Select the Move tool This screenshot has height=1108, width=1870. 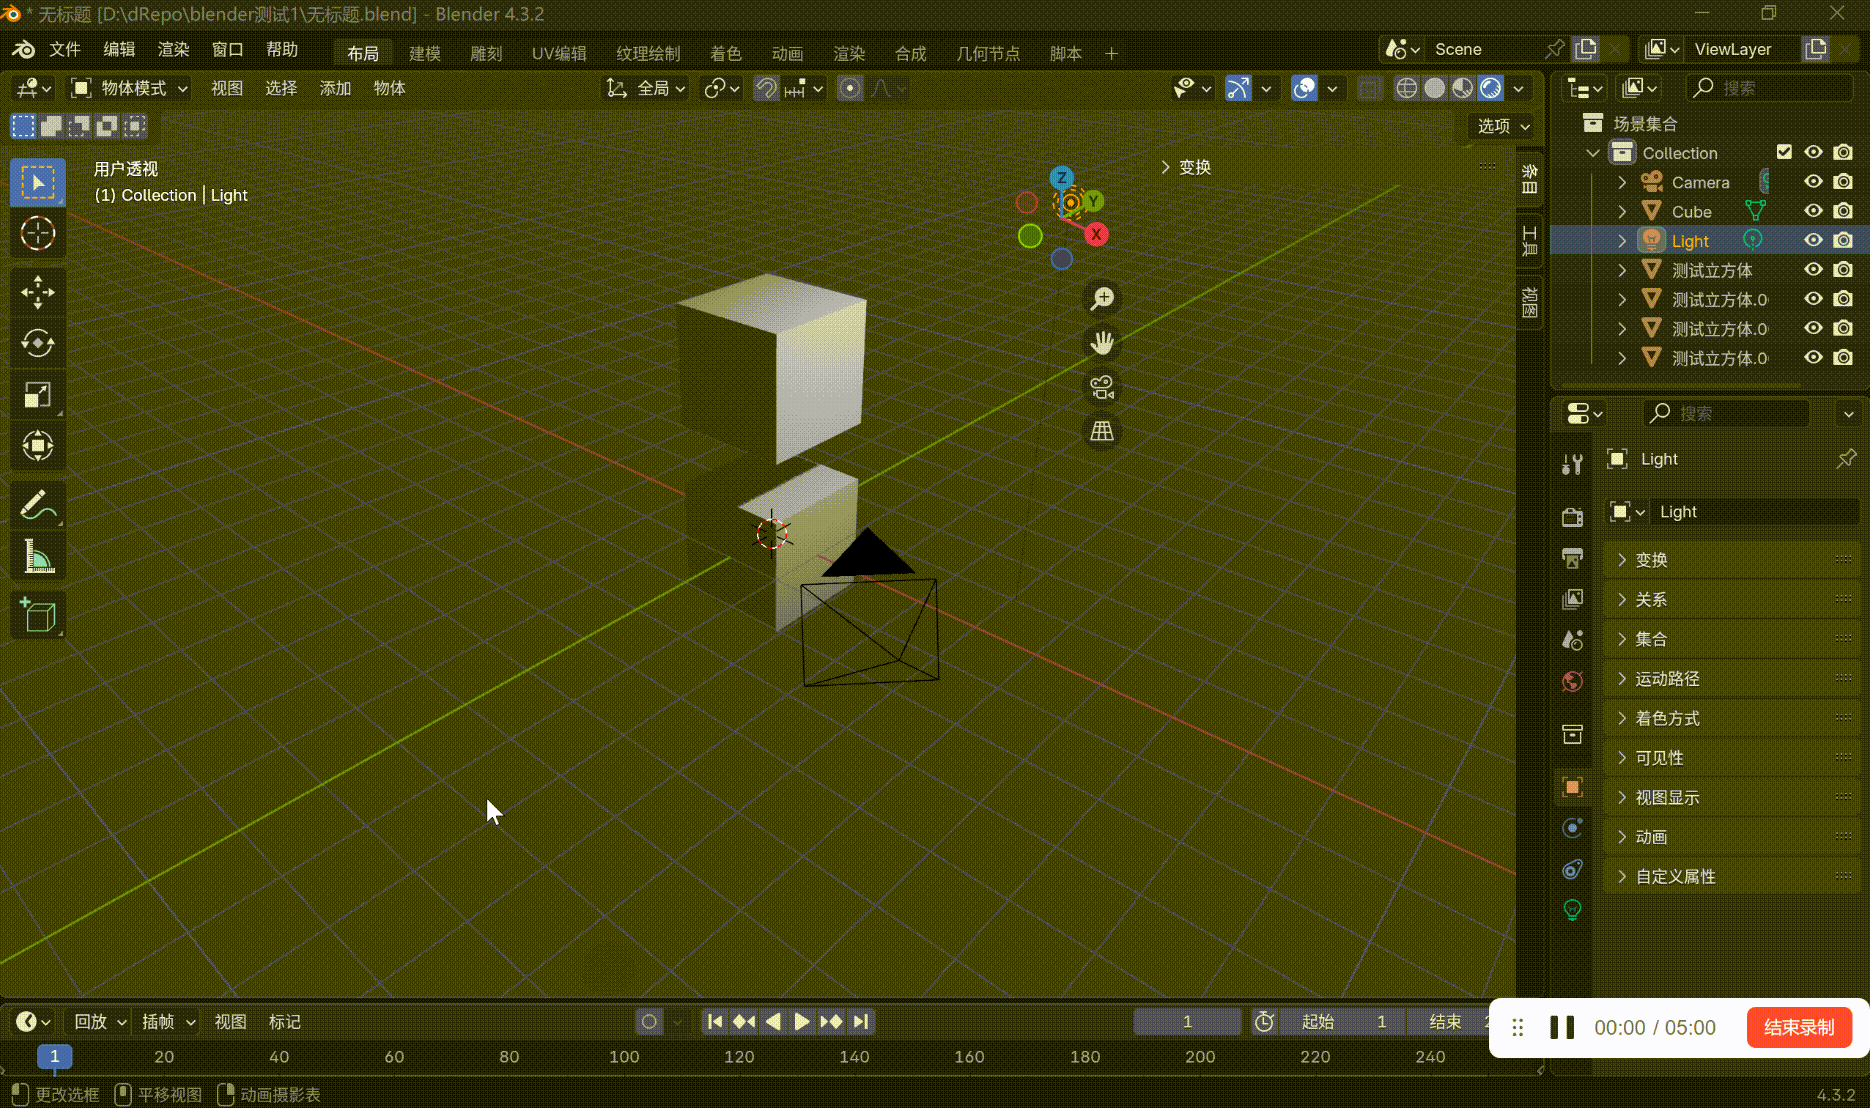point(38,292)
